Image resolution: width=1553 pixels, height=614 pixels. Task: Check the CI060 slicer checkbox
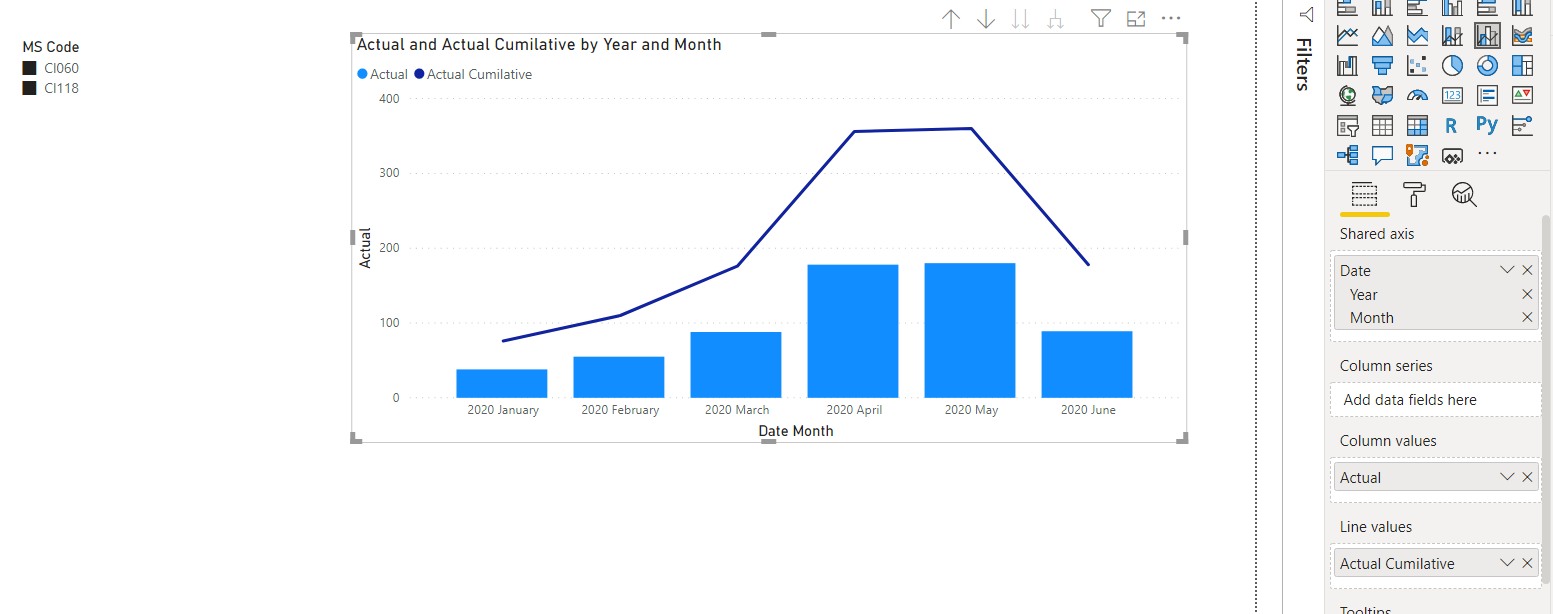(29, 68)
